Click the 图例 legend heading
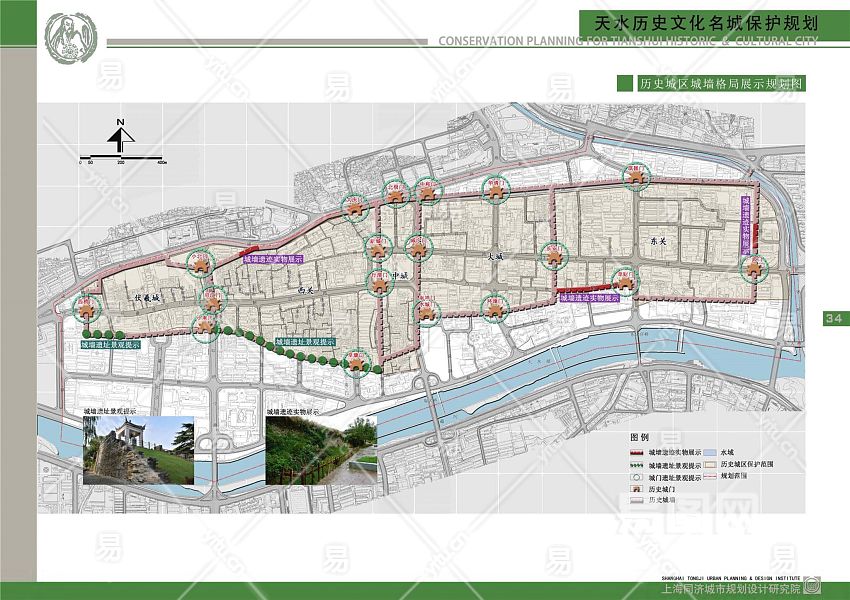Viewport: 850px width, 600px height. (x=639, y=437)
